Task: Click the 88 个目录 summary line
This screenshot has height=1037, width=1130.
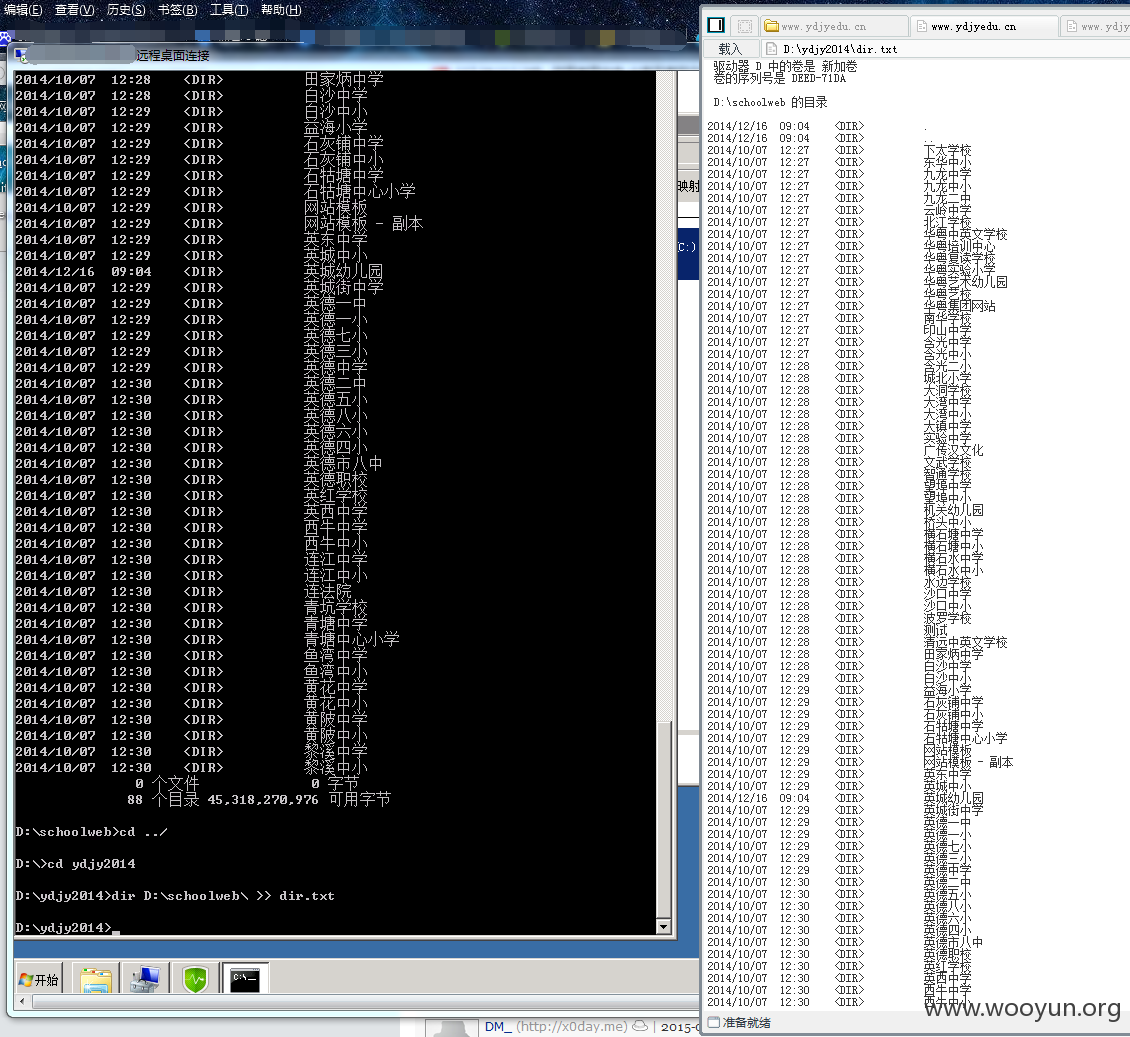Action: 259,799
